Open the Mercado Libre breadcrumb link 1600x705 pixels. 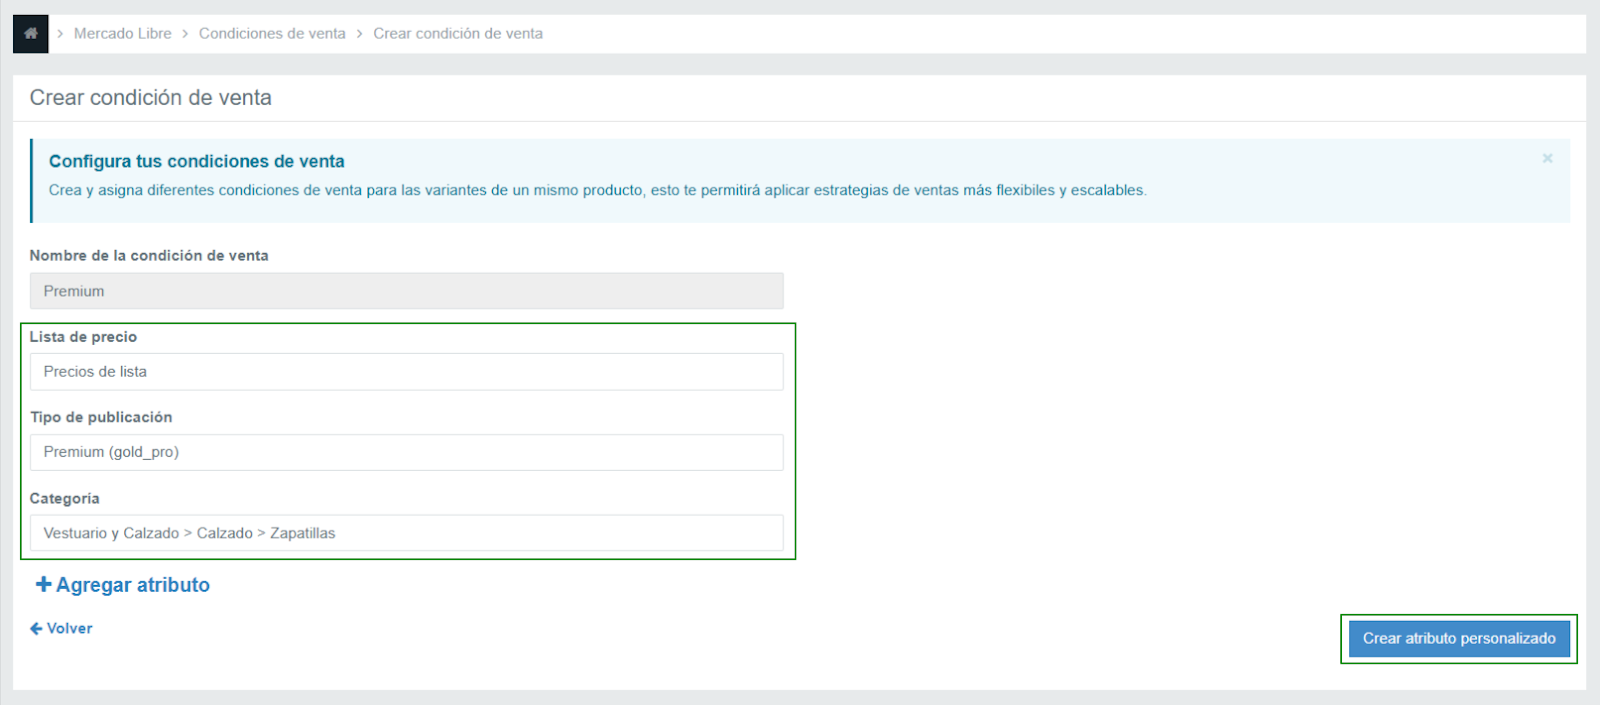[x=122, y=34]
